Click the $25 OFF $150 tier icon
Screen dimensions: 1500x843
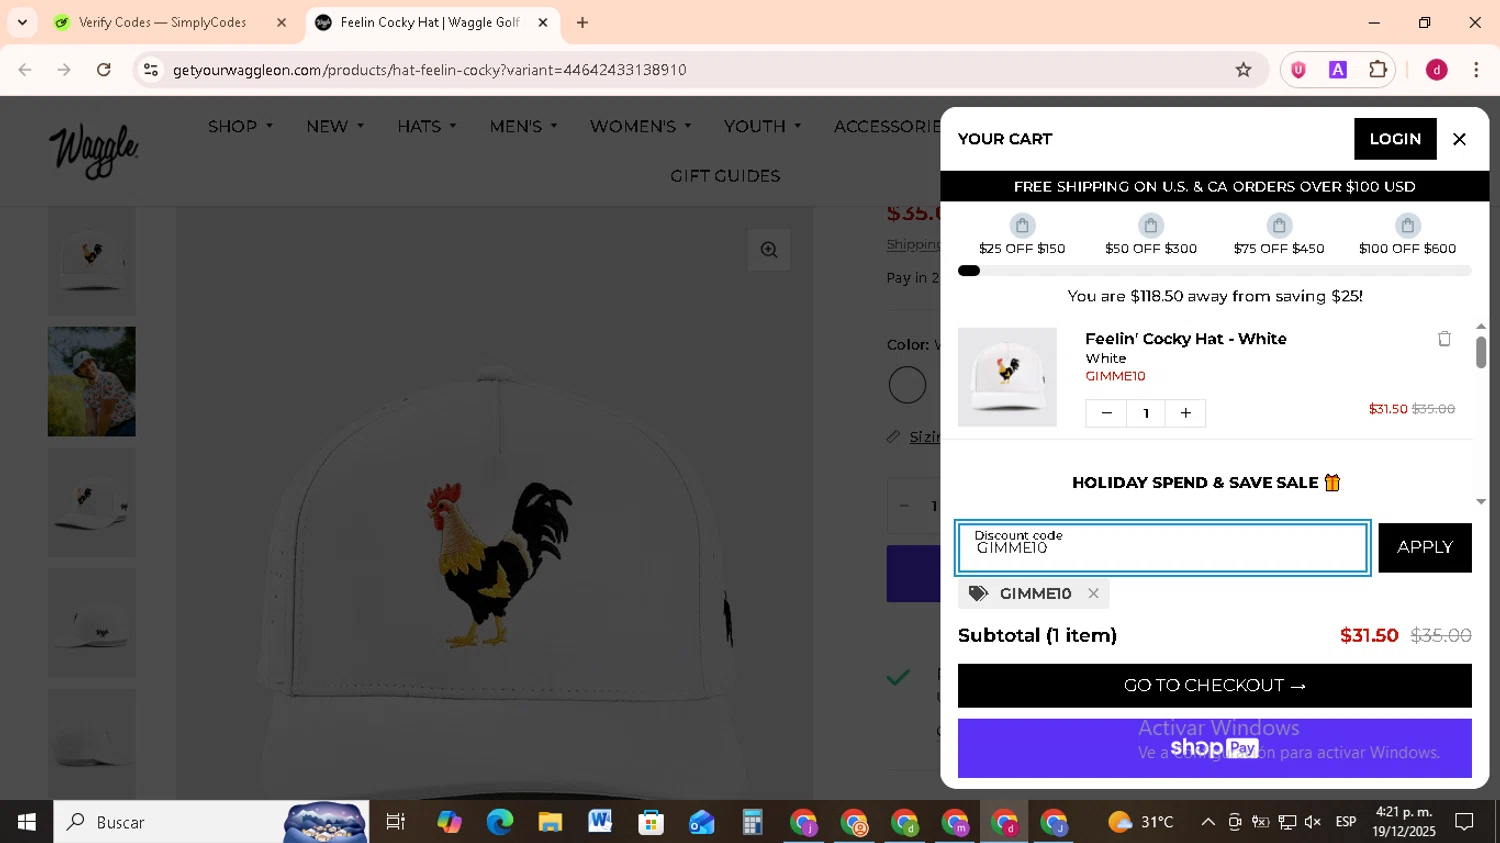point(1022,225)
